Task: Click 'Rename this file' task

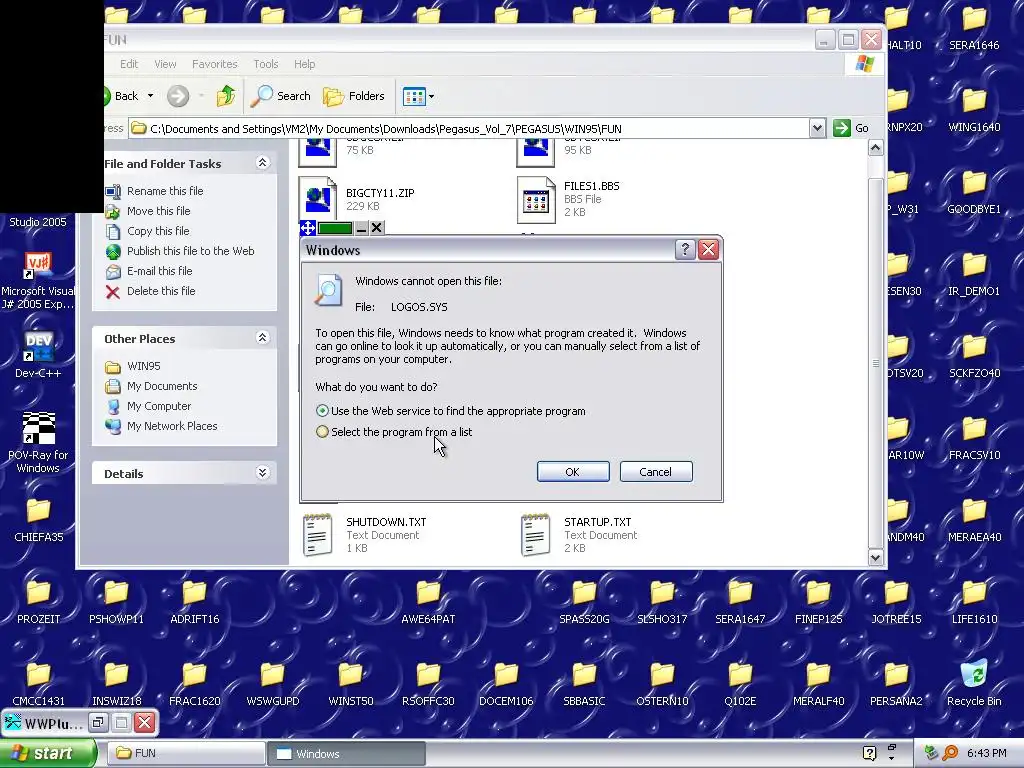Action: (x=165, y=191)
